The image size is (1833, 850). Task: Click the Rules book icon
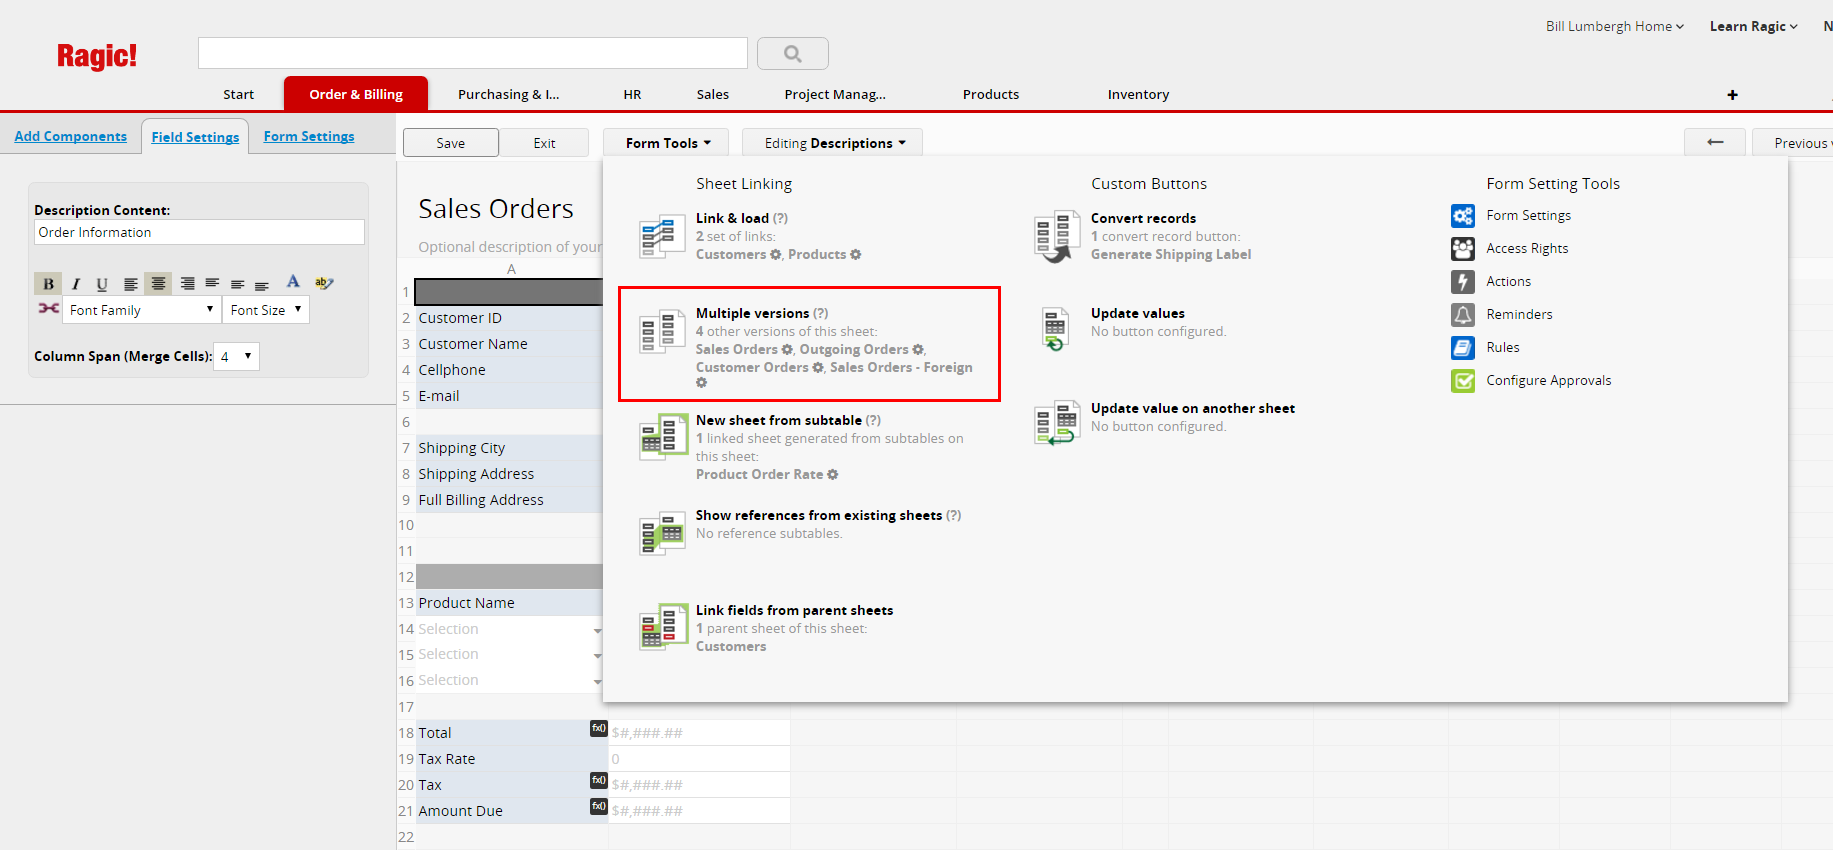coord(1463,348)
